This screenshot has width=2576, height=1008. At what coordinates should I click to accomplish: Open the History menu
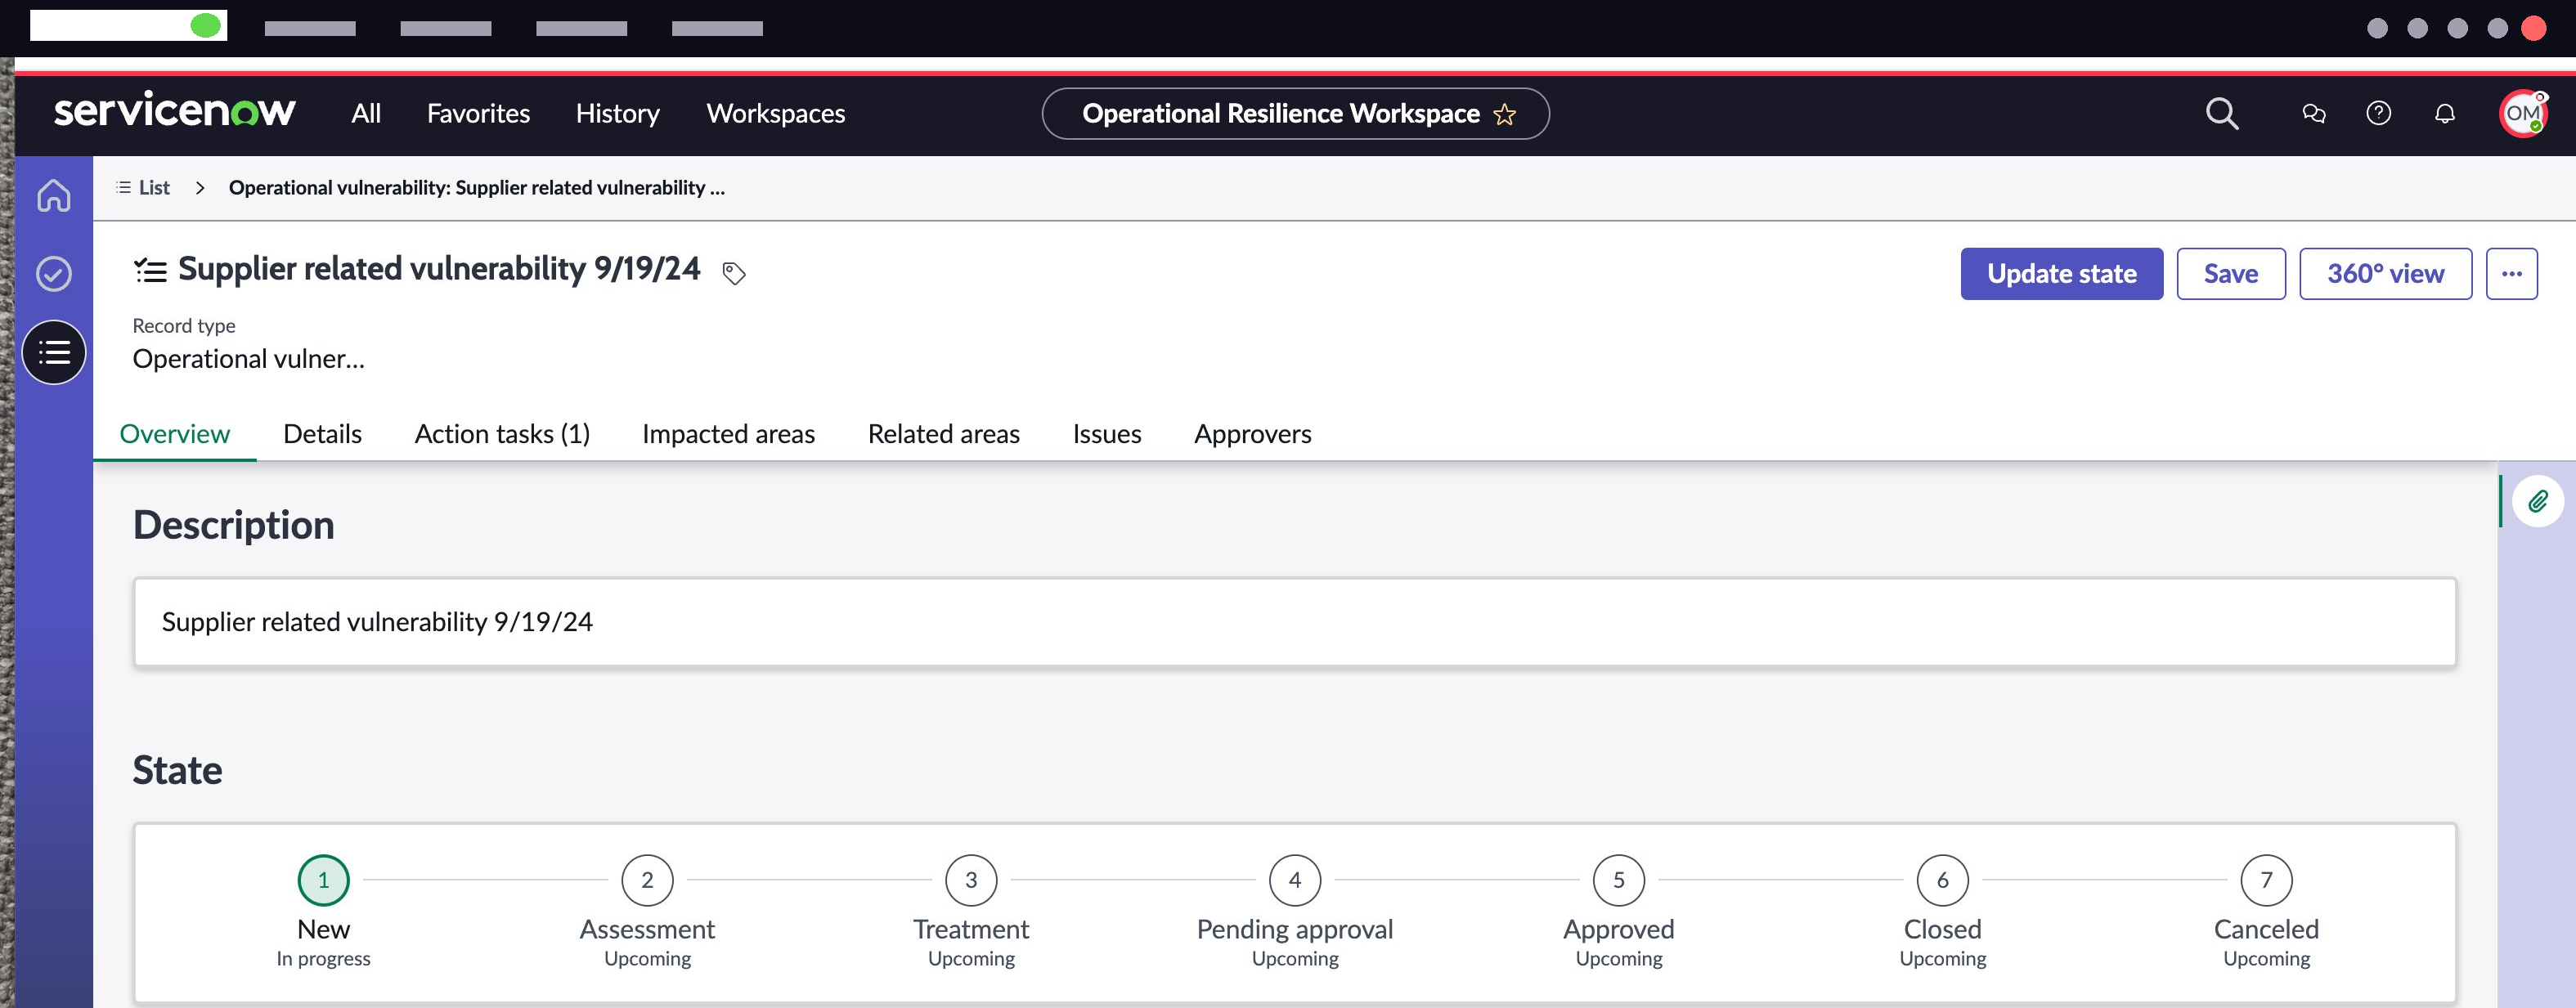(x=618, y=114)
